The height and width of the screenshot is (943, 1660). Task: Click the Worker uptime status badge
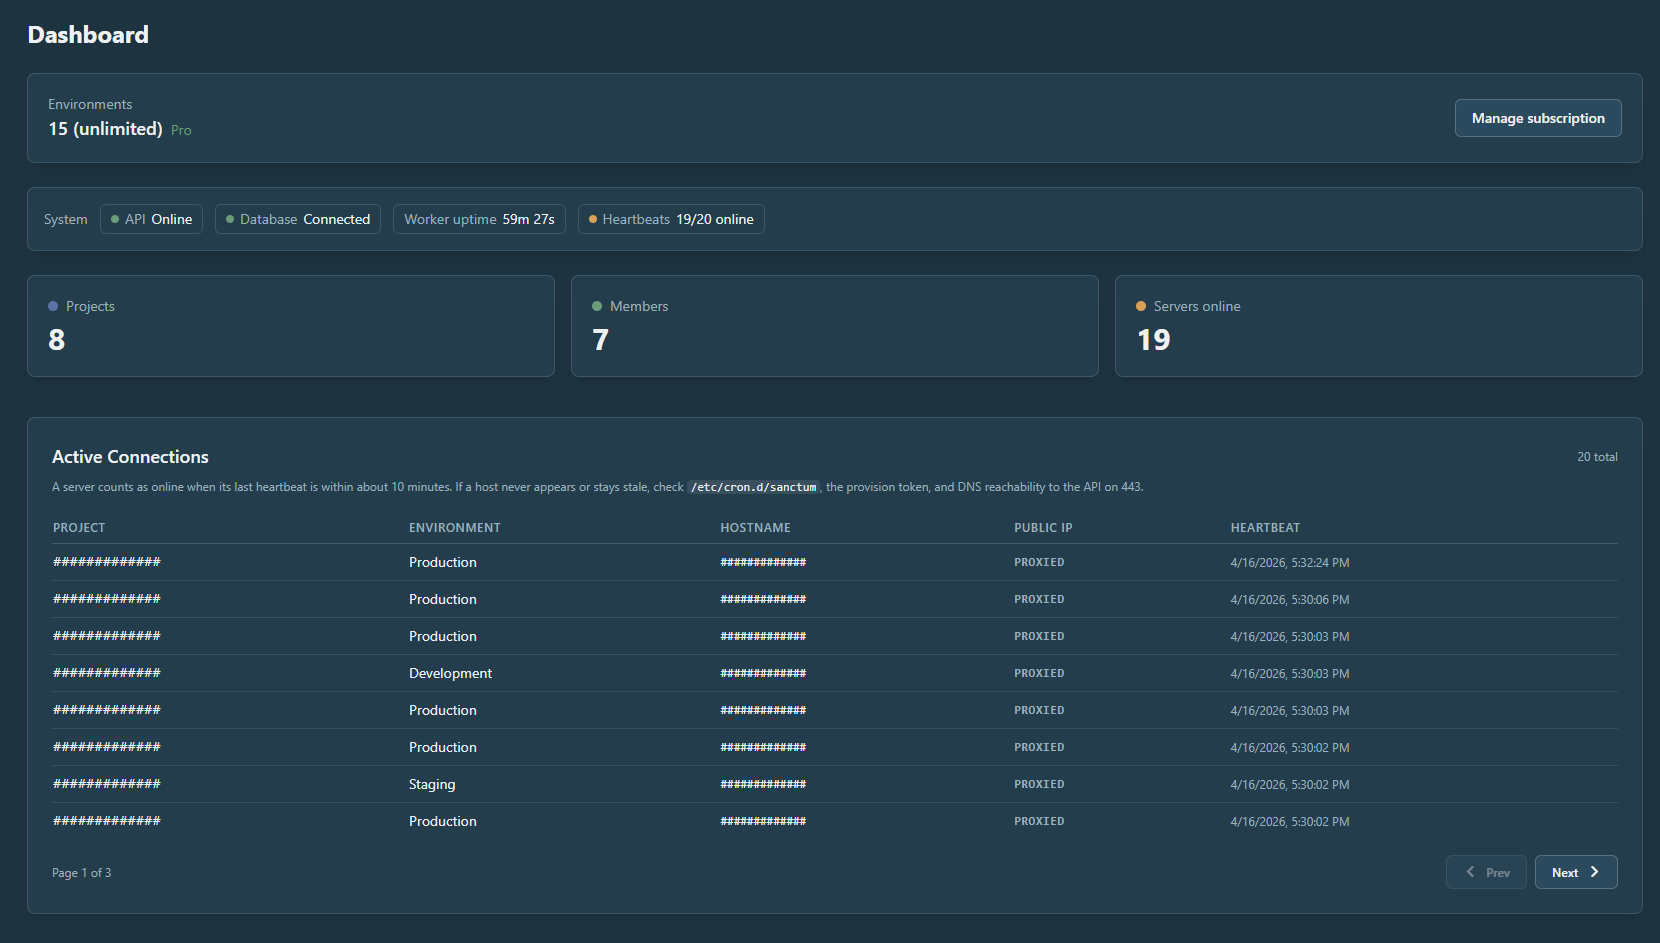(x=479, y=219)
